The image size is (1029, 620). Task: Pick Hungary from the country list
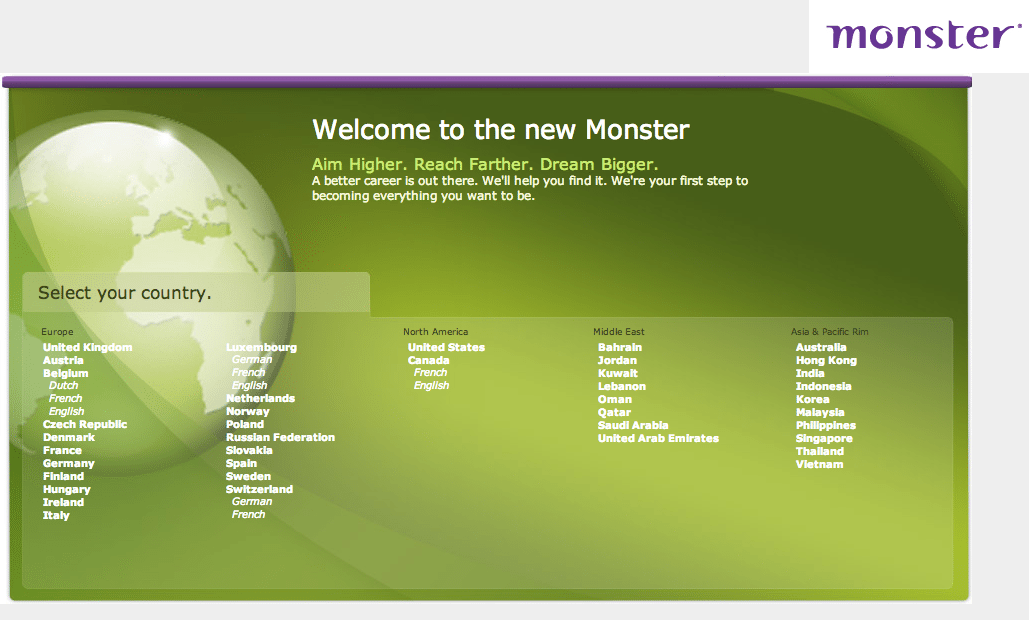pyautogui.click(x=67, y=489)
